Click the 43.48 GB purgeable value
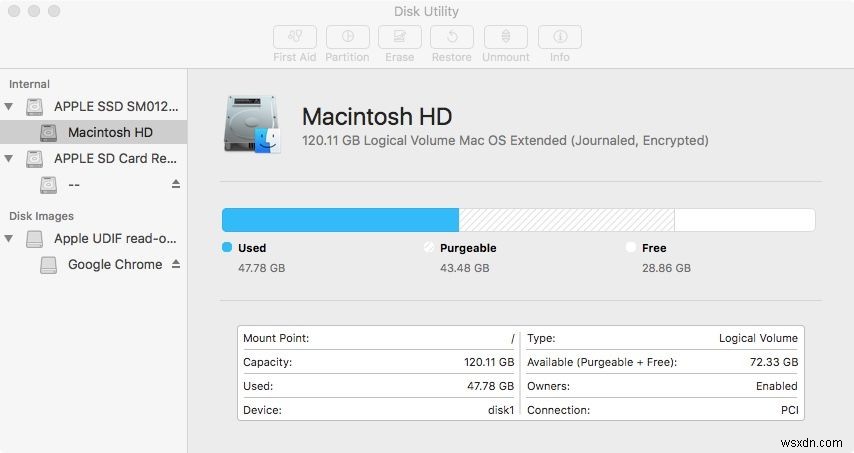This screenshot has height=453, width=854. pos(465,268)
